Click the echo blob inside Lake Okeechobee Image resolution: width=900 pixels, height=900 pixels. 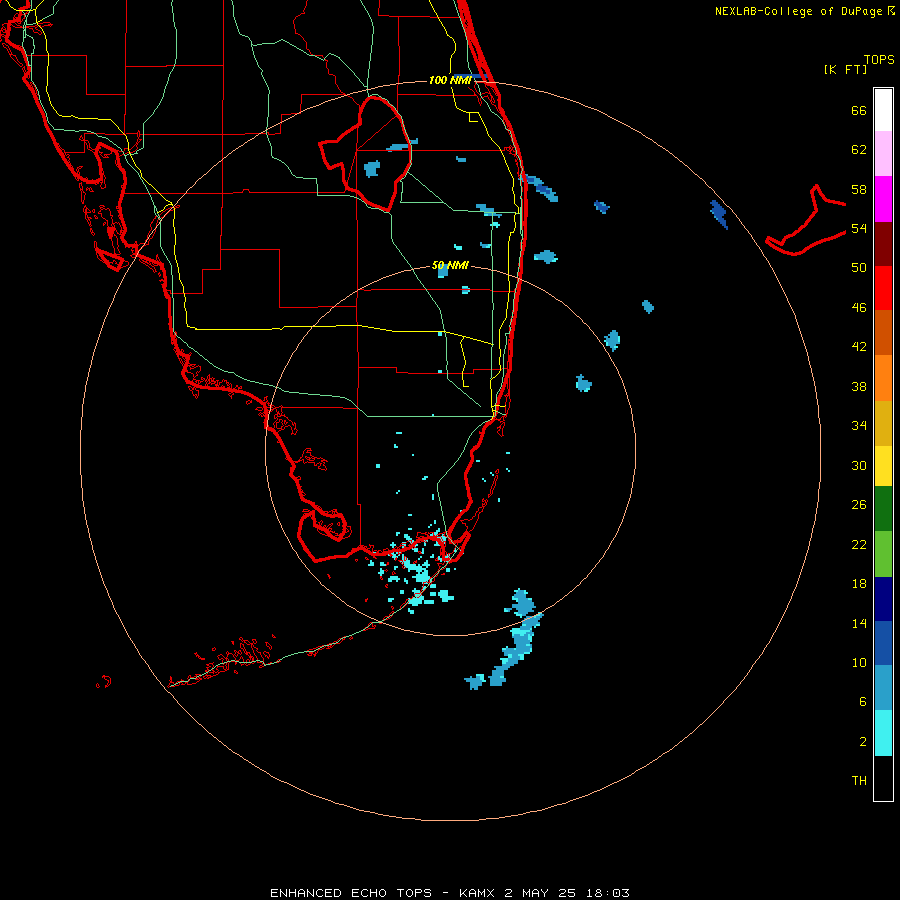click(372, 169)
